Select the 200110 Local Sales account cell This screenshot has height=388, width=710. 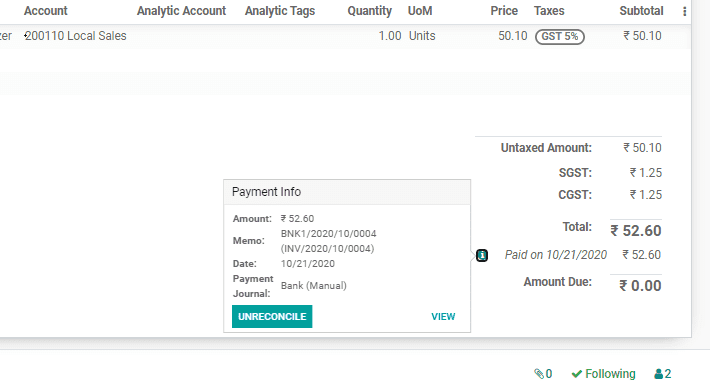click(x=76, y=36)
